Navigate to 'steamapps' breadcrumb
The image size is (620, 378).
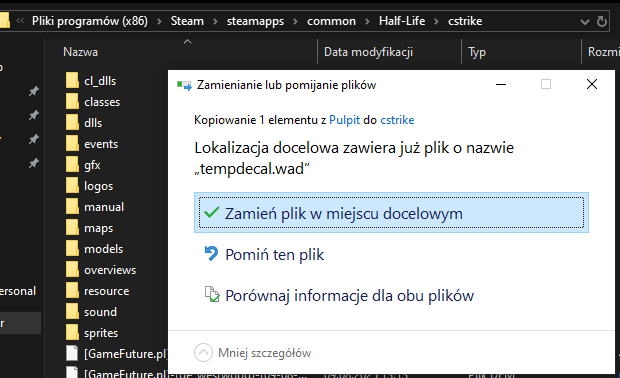point(255,21)
